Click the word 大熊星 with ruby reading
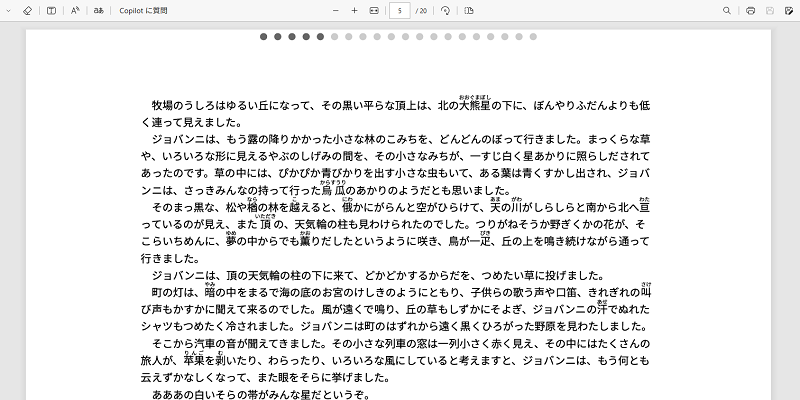800x400 pixels. [x=474, y=105]
